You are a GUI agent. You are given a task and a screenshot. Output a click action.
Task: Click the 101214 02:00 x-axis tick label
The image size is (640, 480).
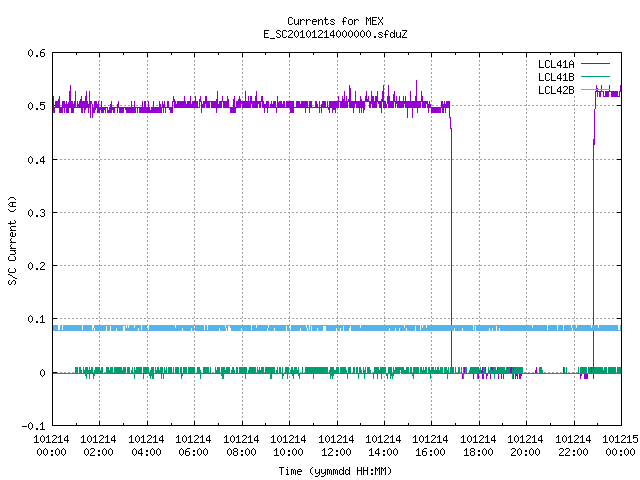click(x=98, y=445)
